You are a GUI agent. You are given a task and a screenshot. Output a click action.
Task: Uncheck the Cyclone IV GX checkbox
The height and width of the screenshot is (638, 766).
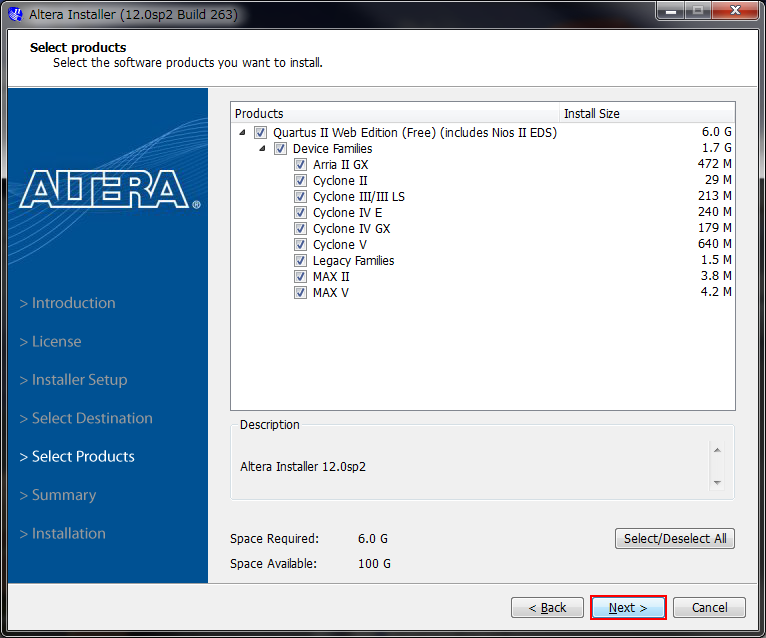(x=300, y=229)
